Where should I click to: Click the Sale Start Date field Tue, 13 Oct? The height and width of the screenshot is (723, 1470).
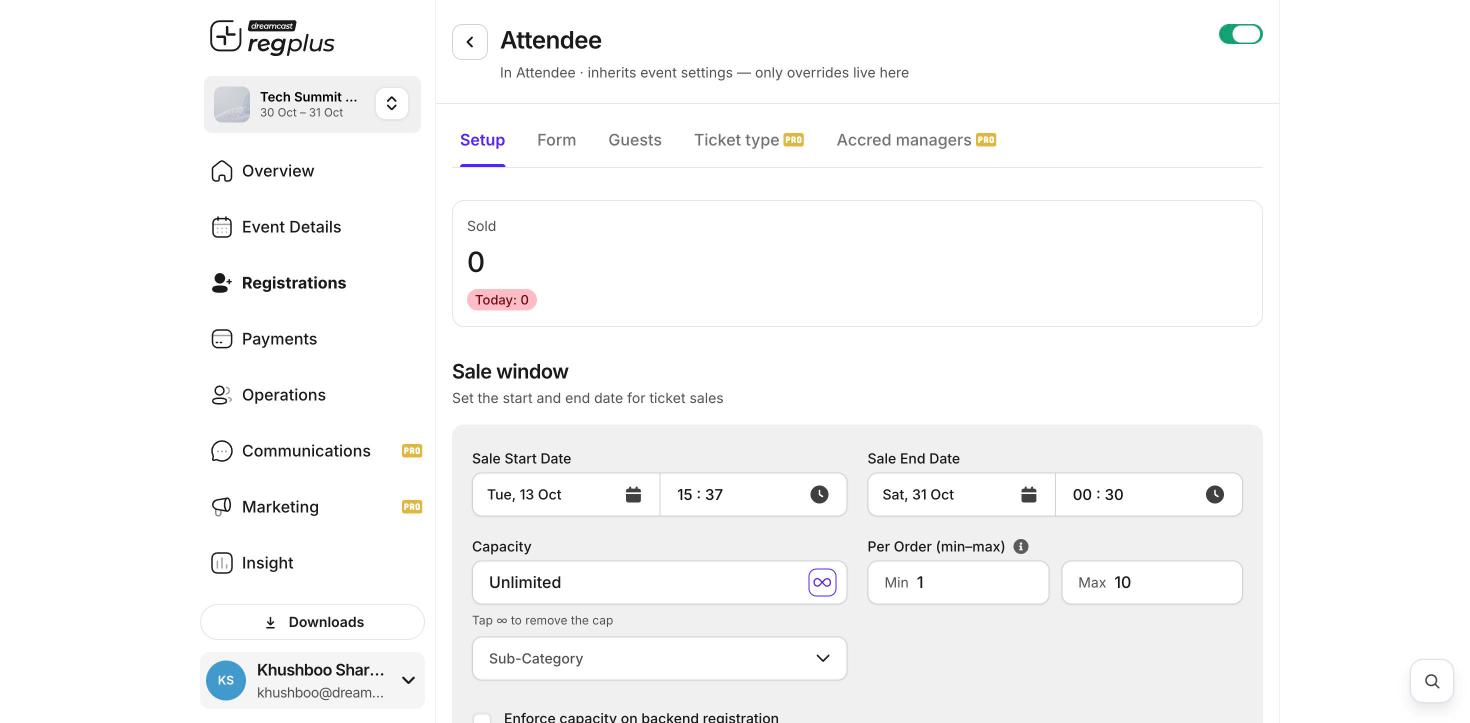(566, 495)
